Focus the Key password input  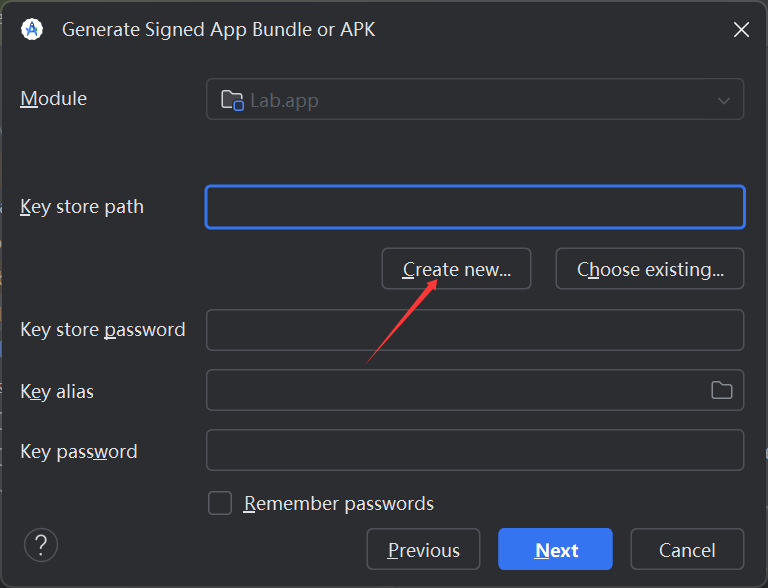point(474,450)
